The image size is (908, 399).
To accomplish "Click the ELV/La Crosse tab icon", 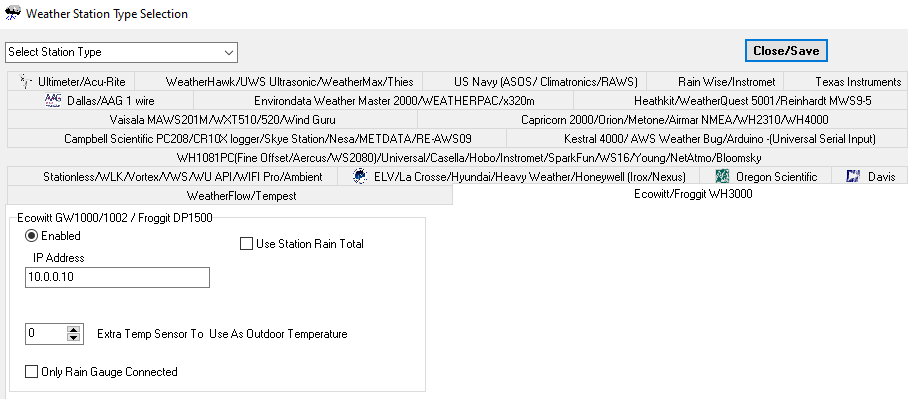I will [360, 177].
